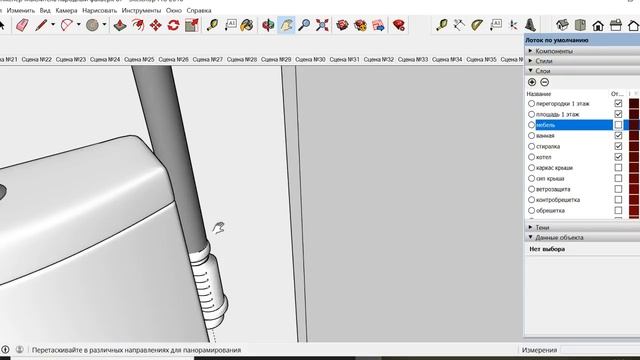Toggle visibility of 'котел' layer
640x360 pixels.
point(618,157)
